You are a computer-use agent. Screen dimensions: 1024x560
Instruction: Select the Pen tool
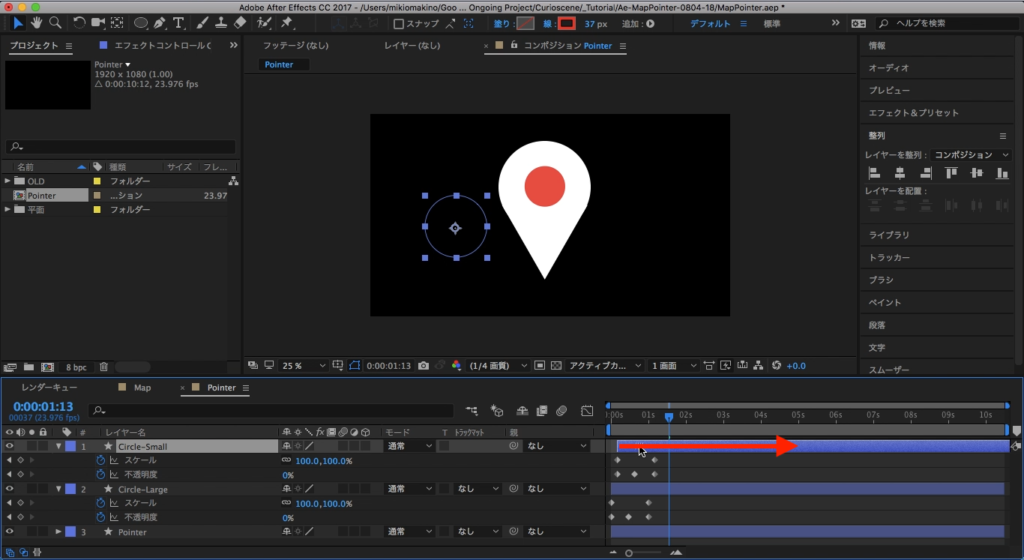pos(159,23)
